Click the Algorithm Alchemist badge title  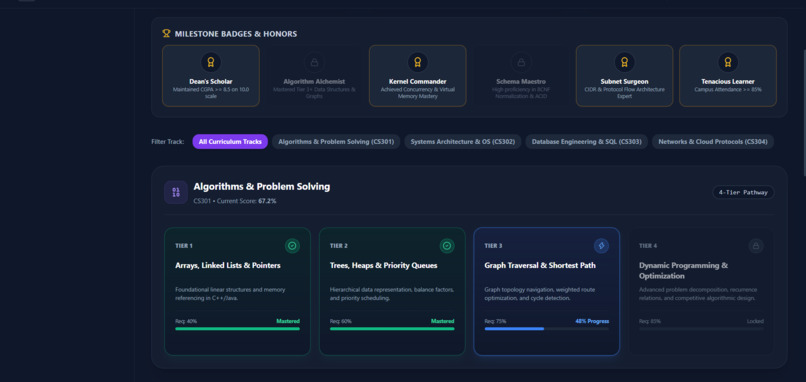314,81
